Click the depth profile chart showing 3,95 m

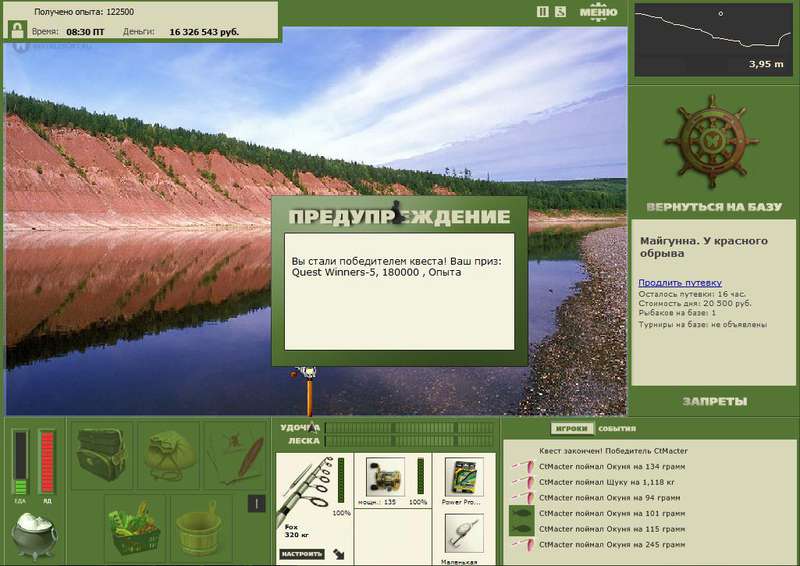[x=713, y=40]
